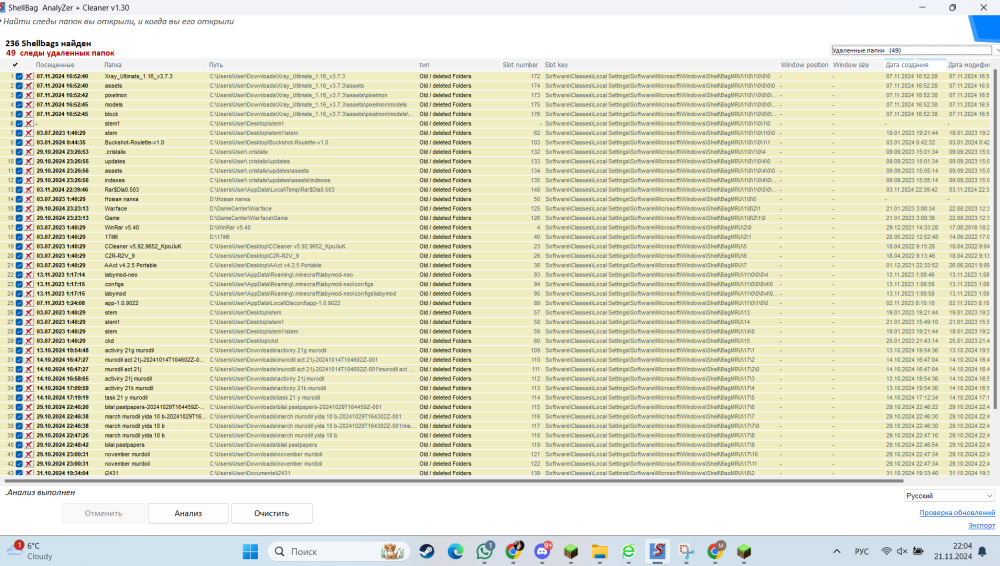
Task: Select the activiry 21k murodil folder cell
Action: [129, 388]
